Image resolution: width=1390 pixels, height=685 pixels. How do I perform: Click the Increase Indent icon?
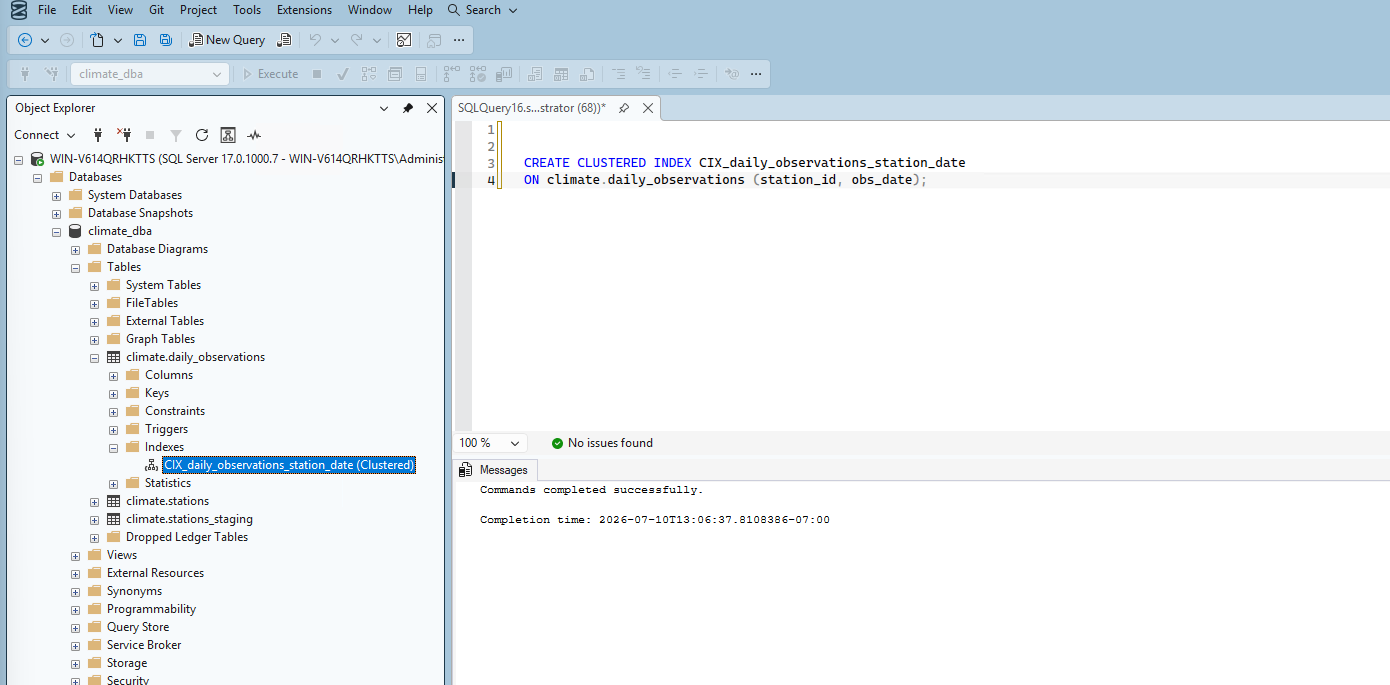[701, 74]
